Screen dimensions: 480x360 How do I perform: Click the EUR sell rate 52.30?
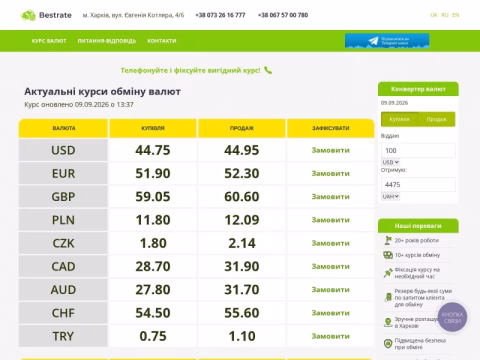(242, 174)
